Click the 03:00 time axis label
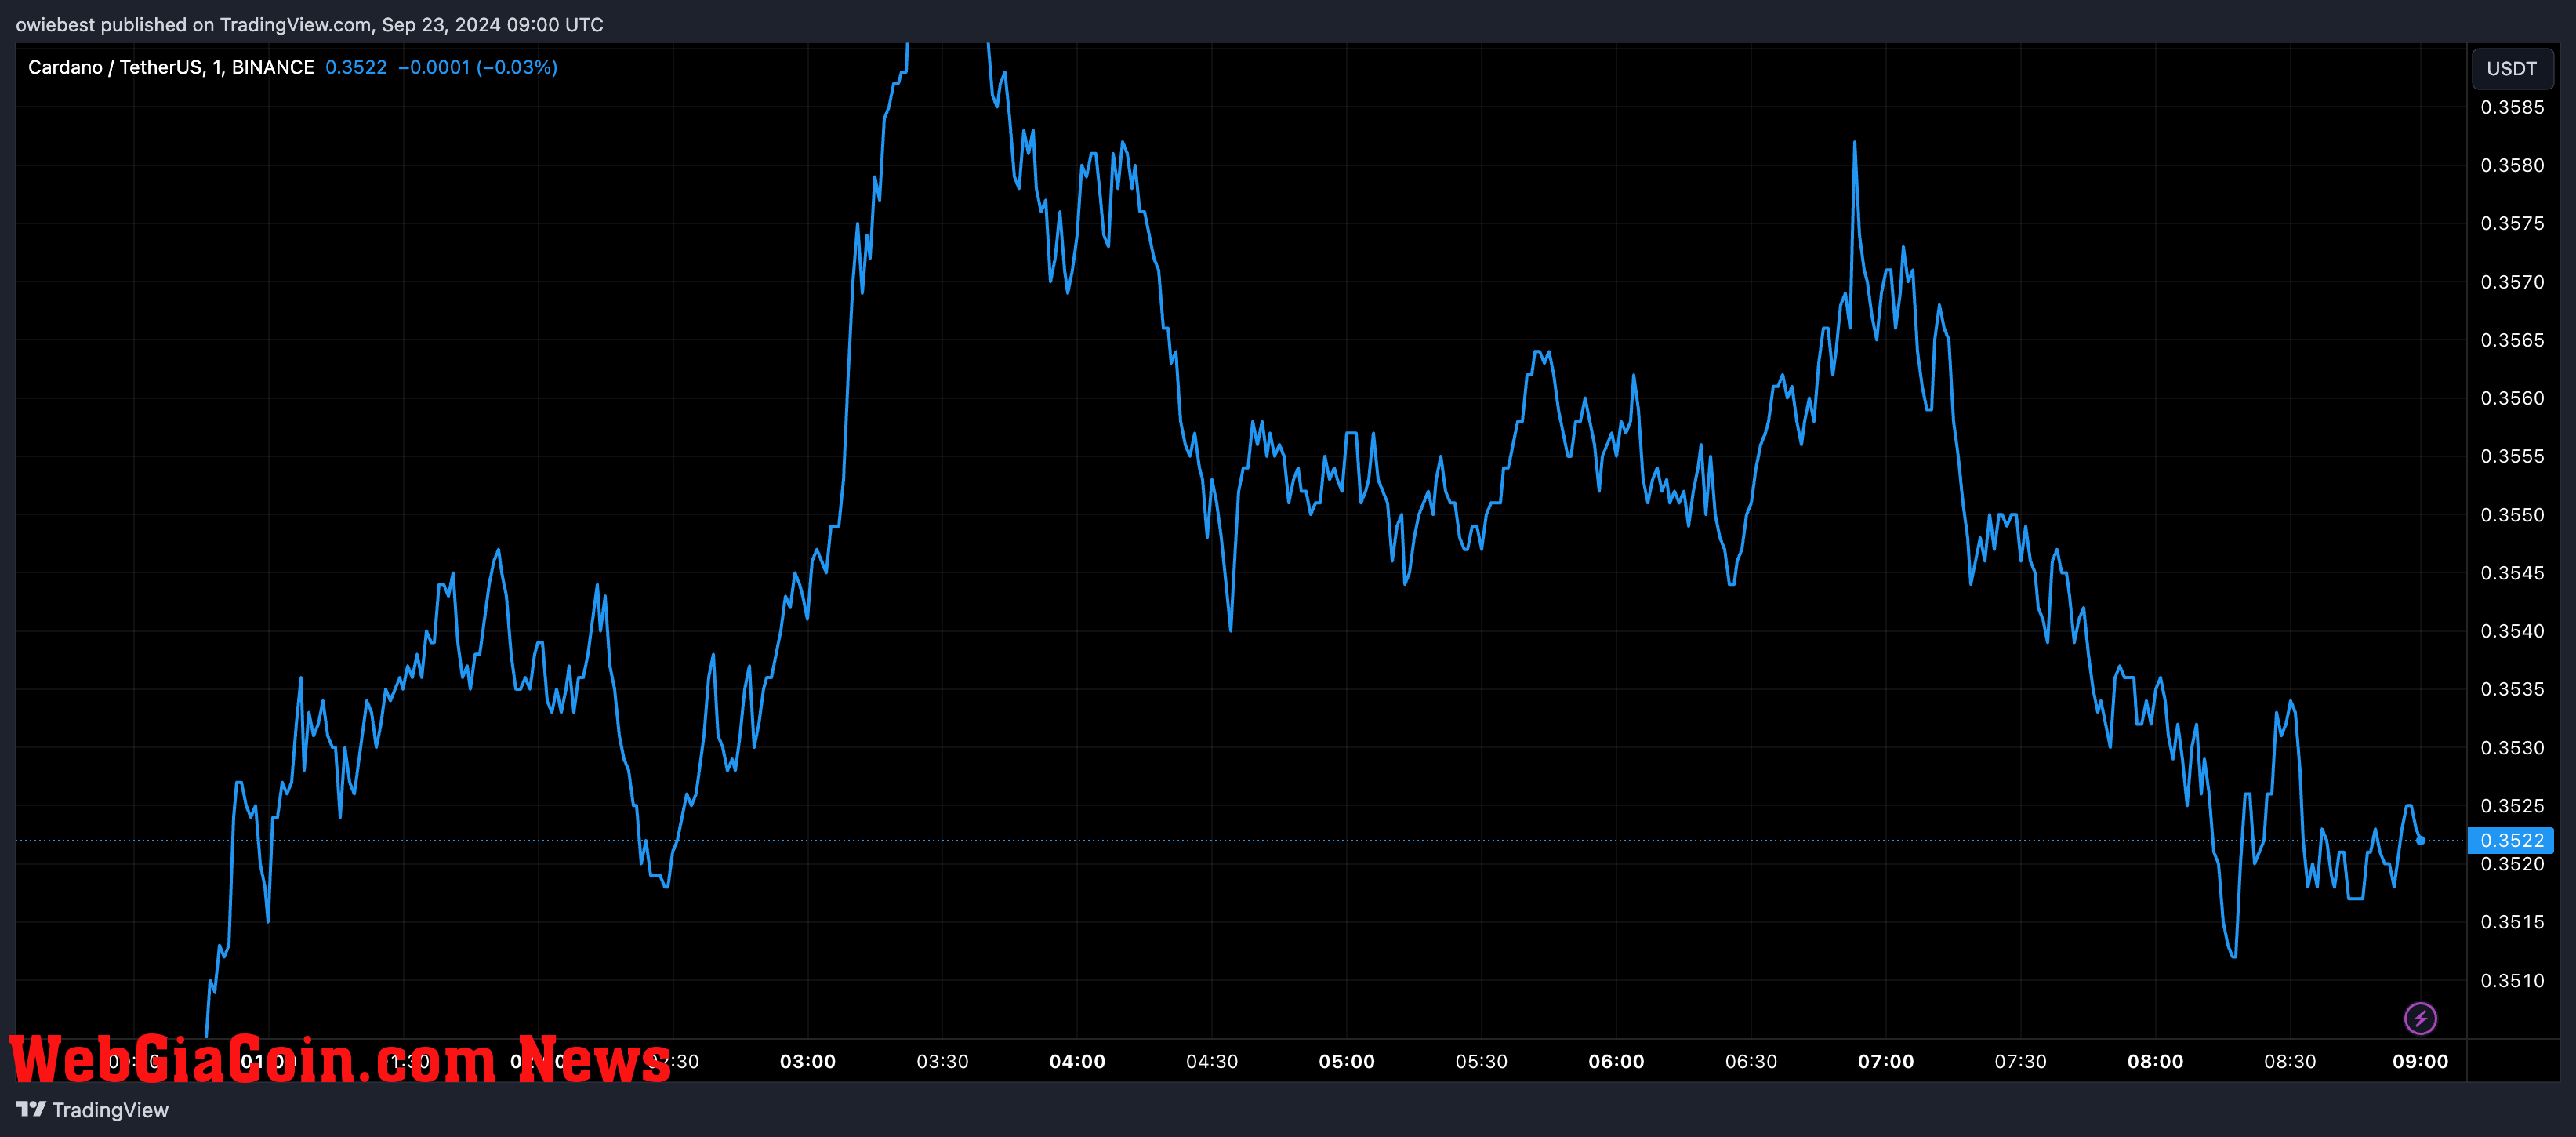The image size is (2576, 1137). [808, 1061]
